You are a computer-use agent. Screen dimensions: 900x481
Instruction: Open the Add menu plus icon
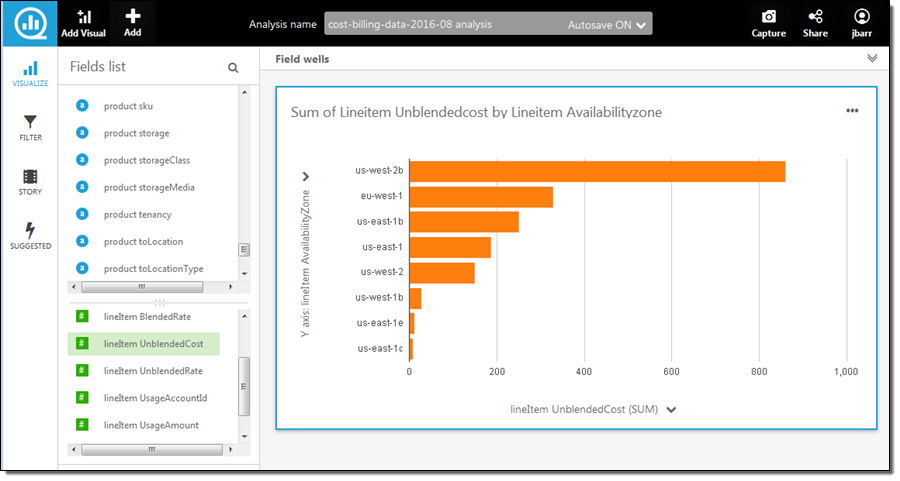click(x=132, y=17)
